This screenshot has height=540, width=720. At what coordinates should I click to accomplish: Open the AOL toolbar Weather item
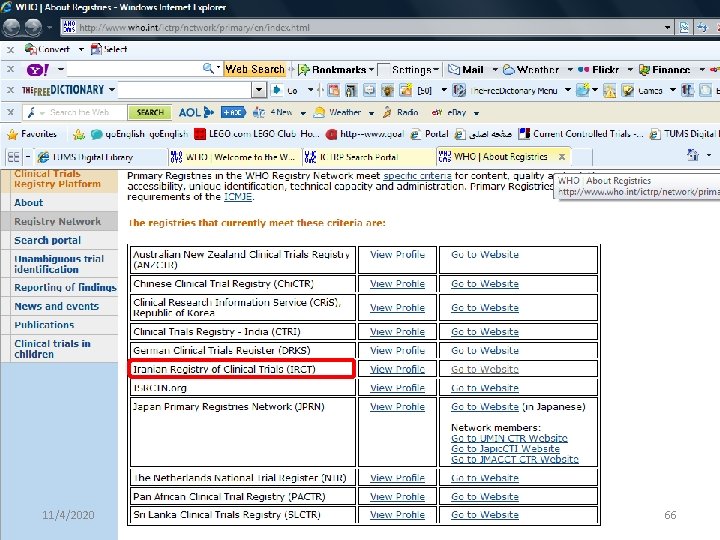point(337,112)
